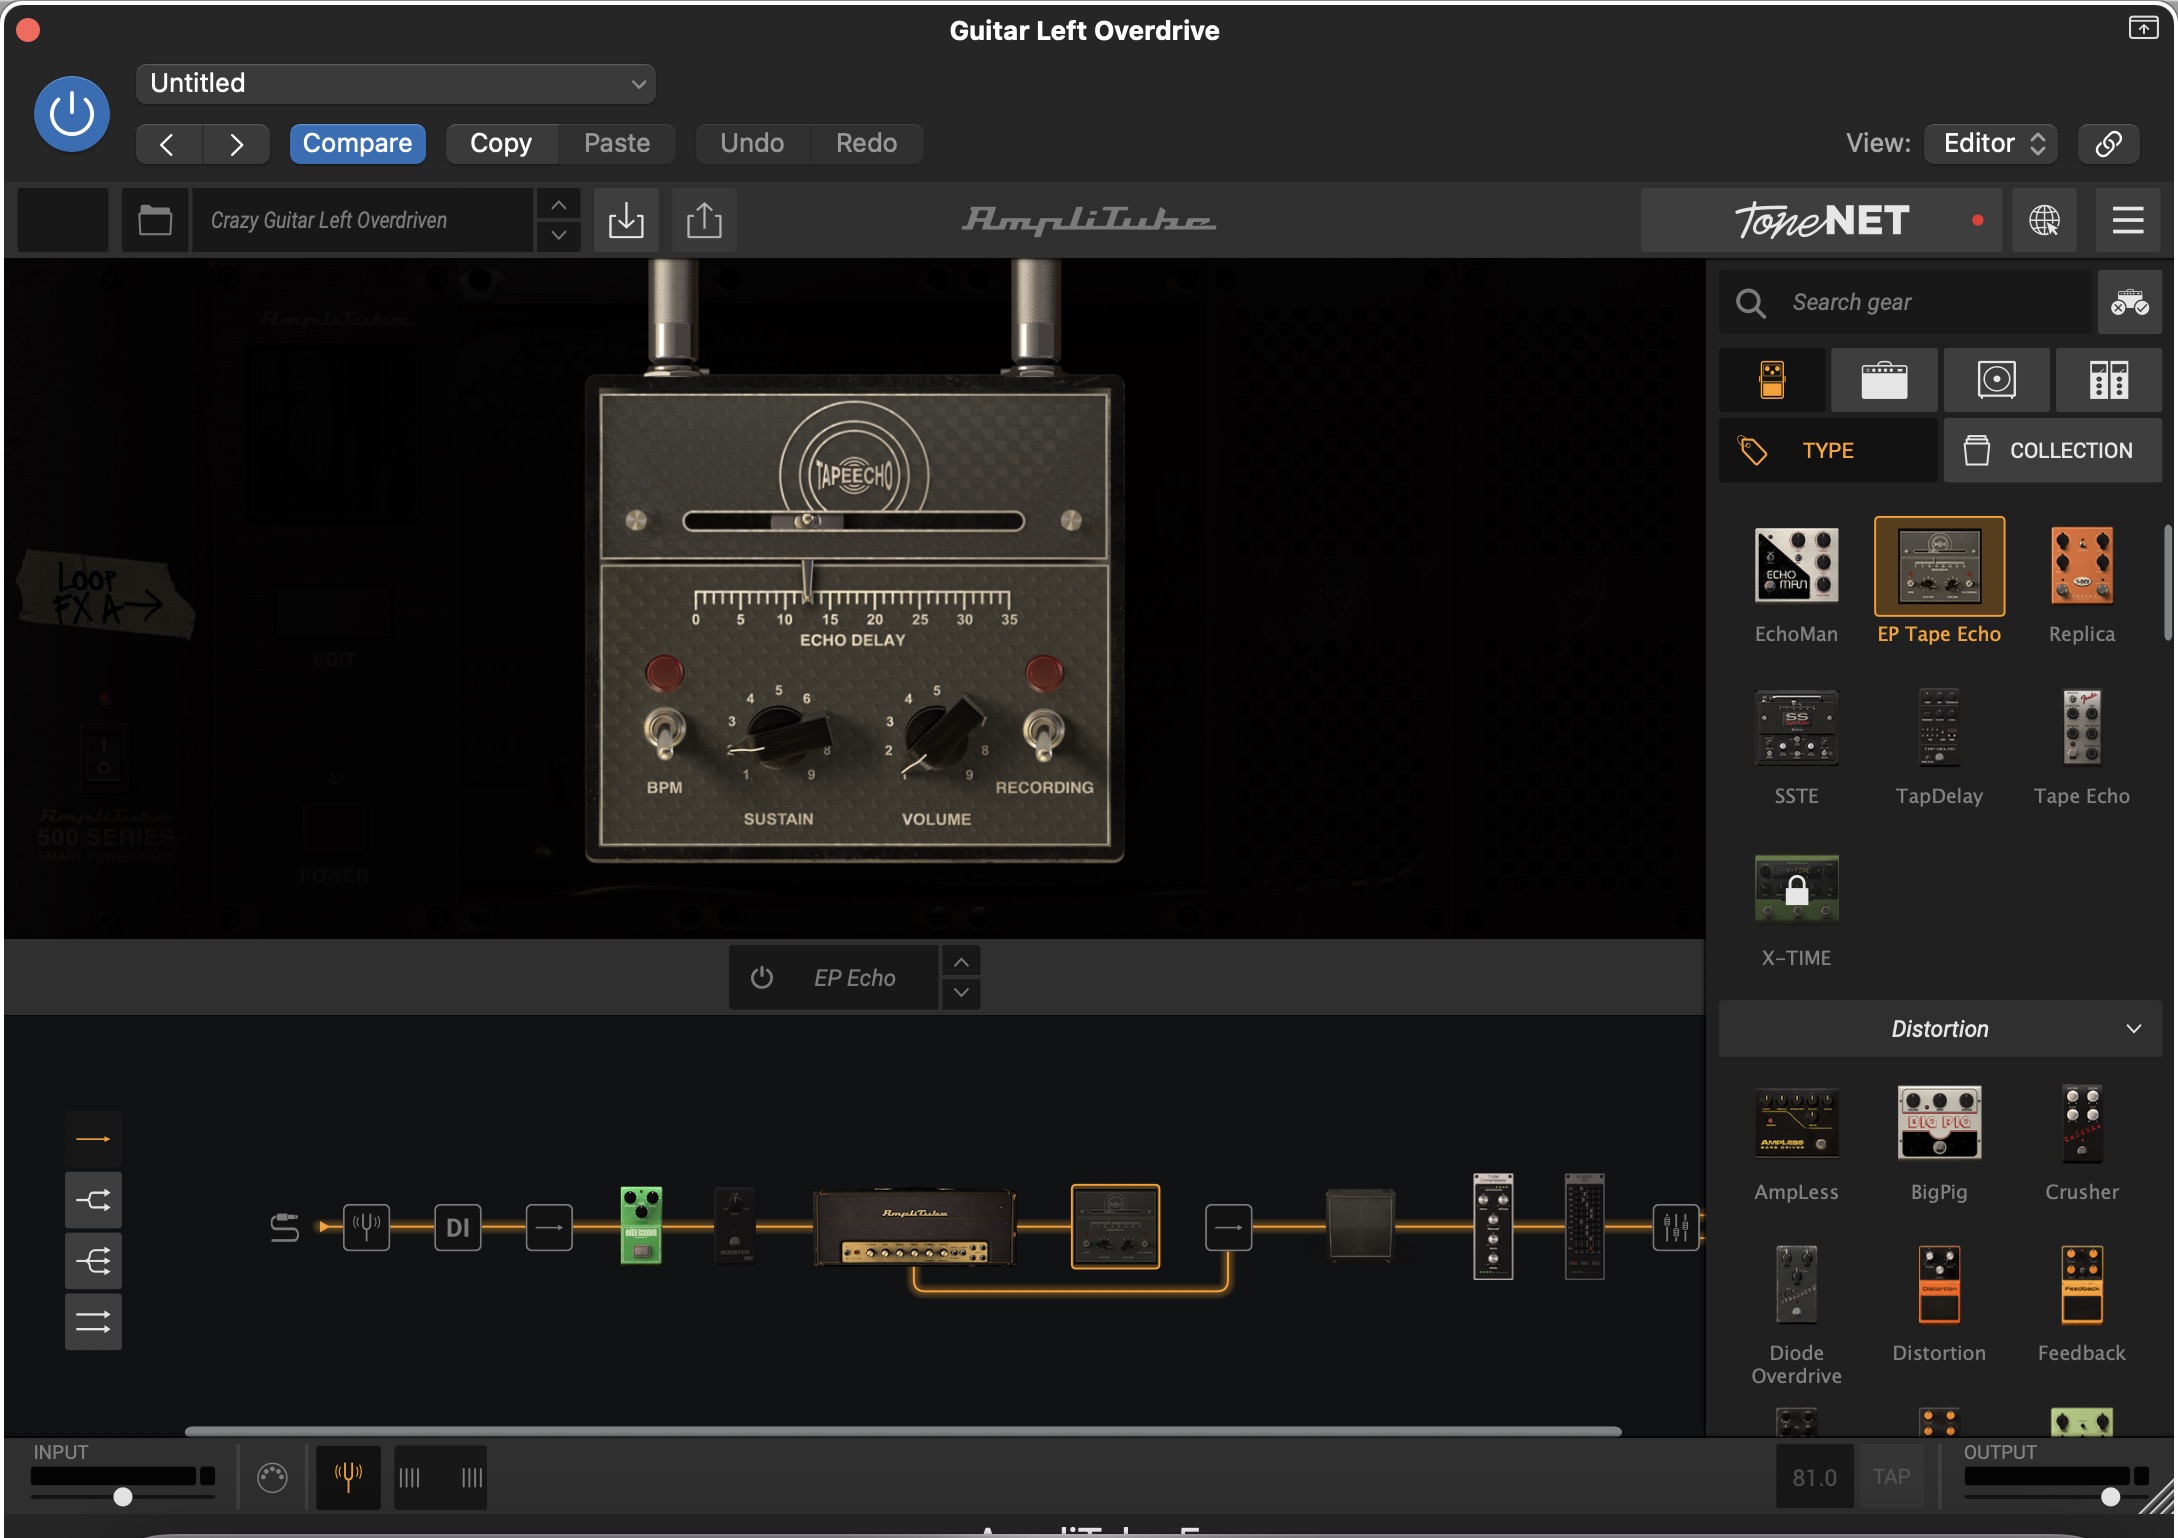
Task: Select the Cabinet speaker gear tab
Action: tap(1996, 380)
